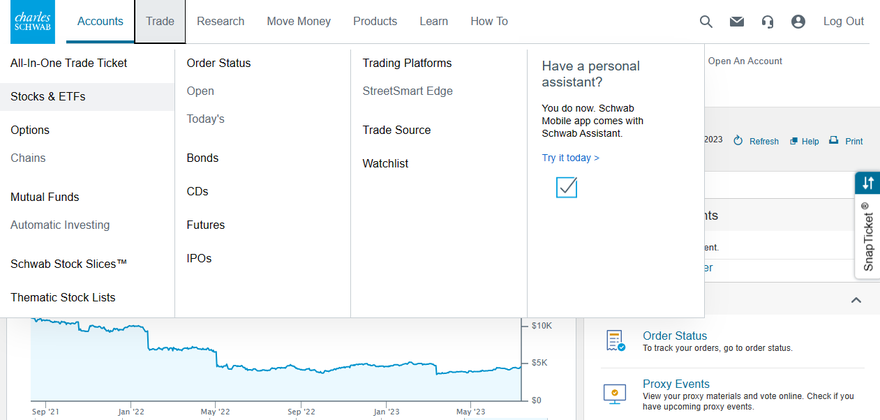Screen dimensions: 880x420
Task: Select Today's orders entry
Action: [205, 119]
